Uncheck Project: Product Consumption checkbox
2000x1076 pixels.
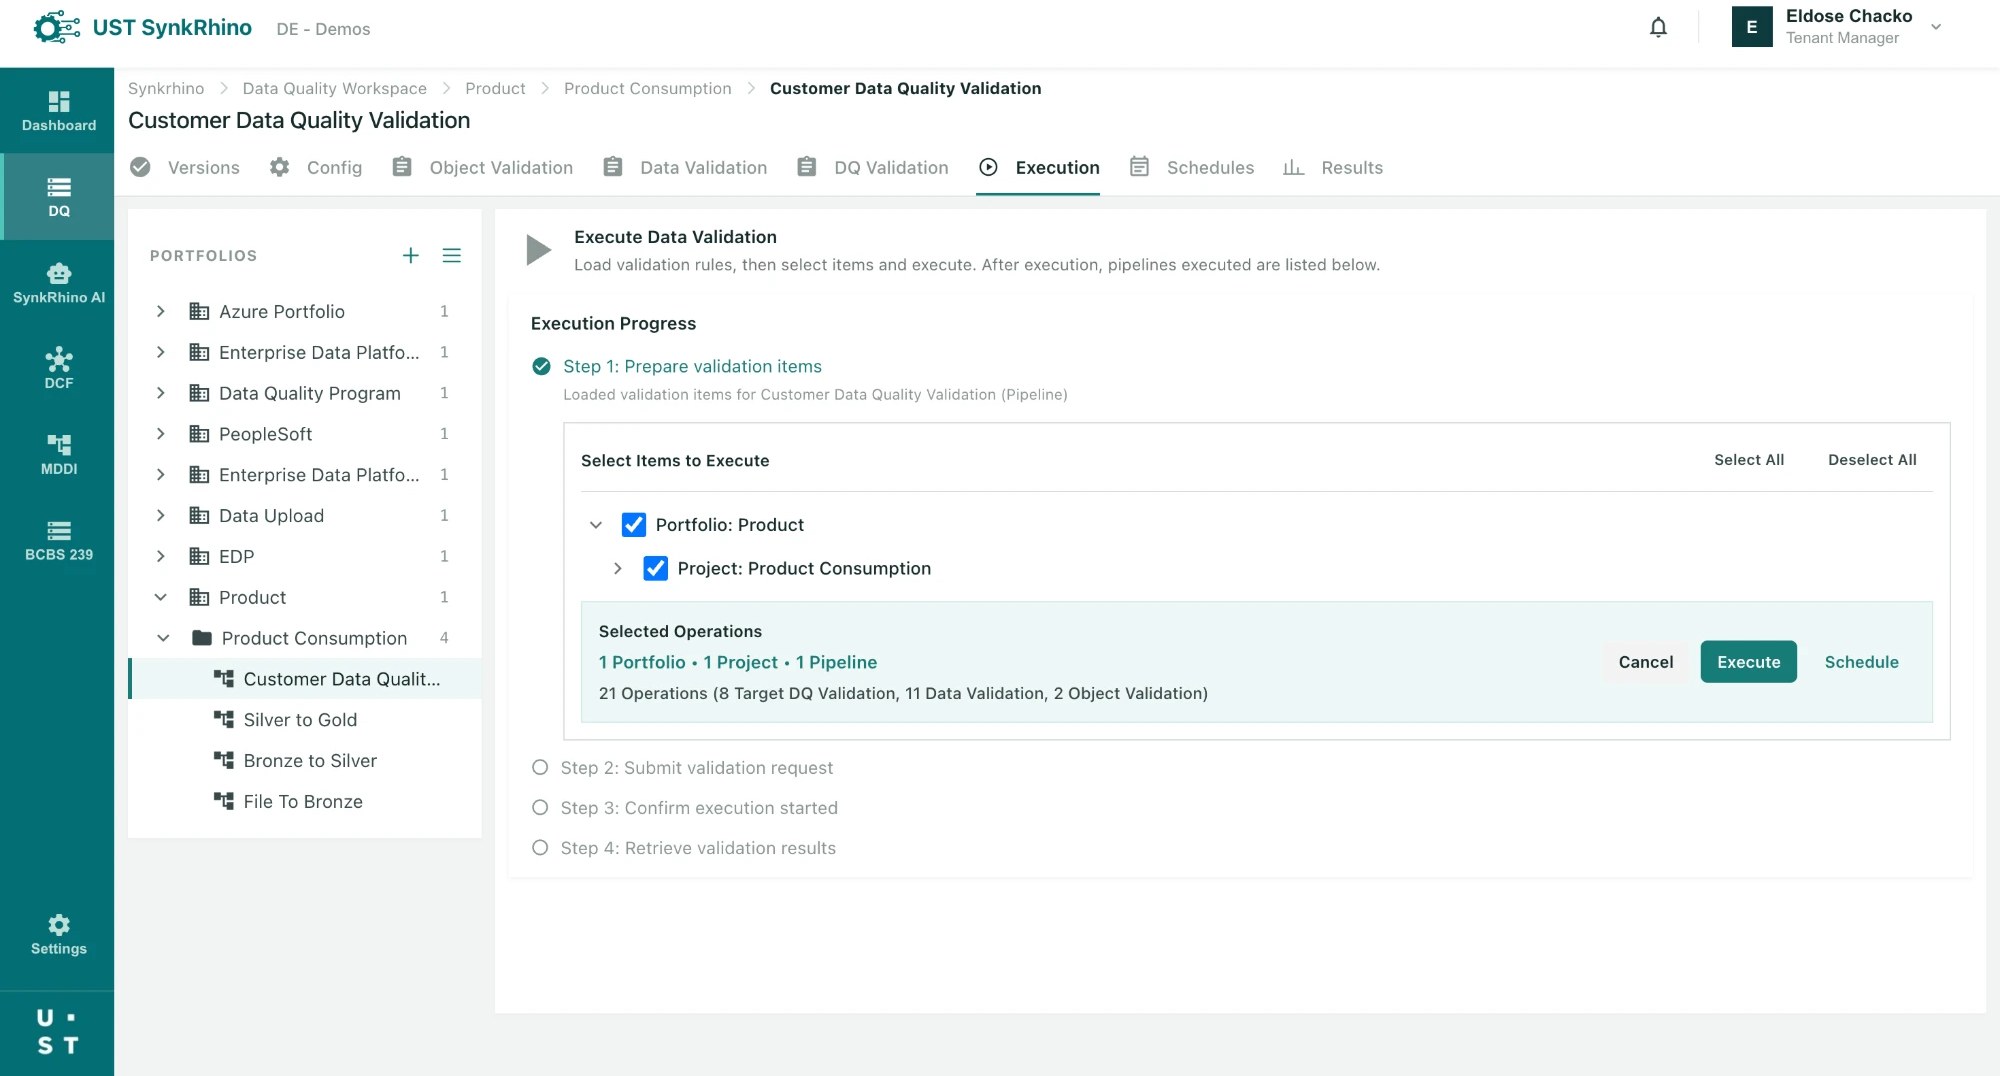click(x=655, y=569)
